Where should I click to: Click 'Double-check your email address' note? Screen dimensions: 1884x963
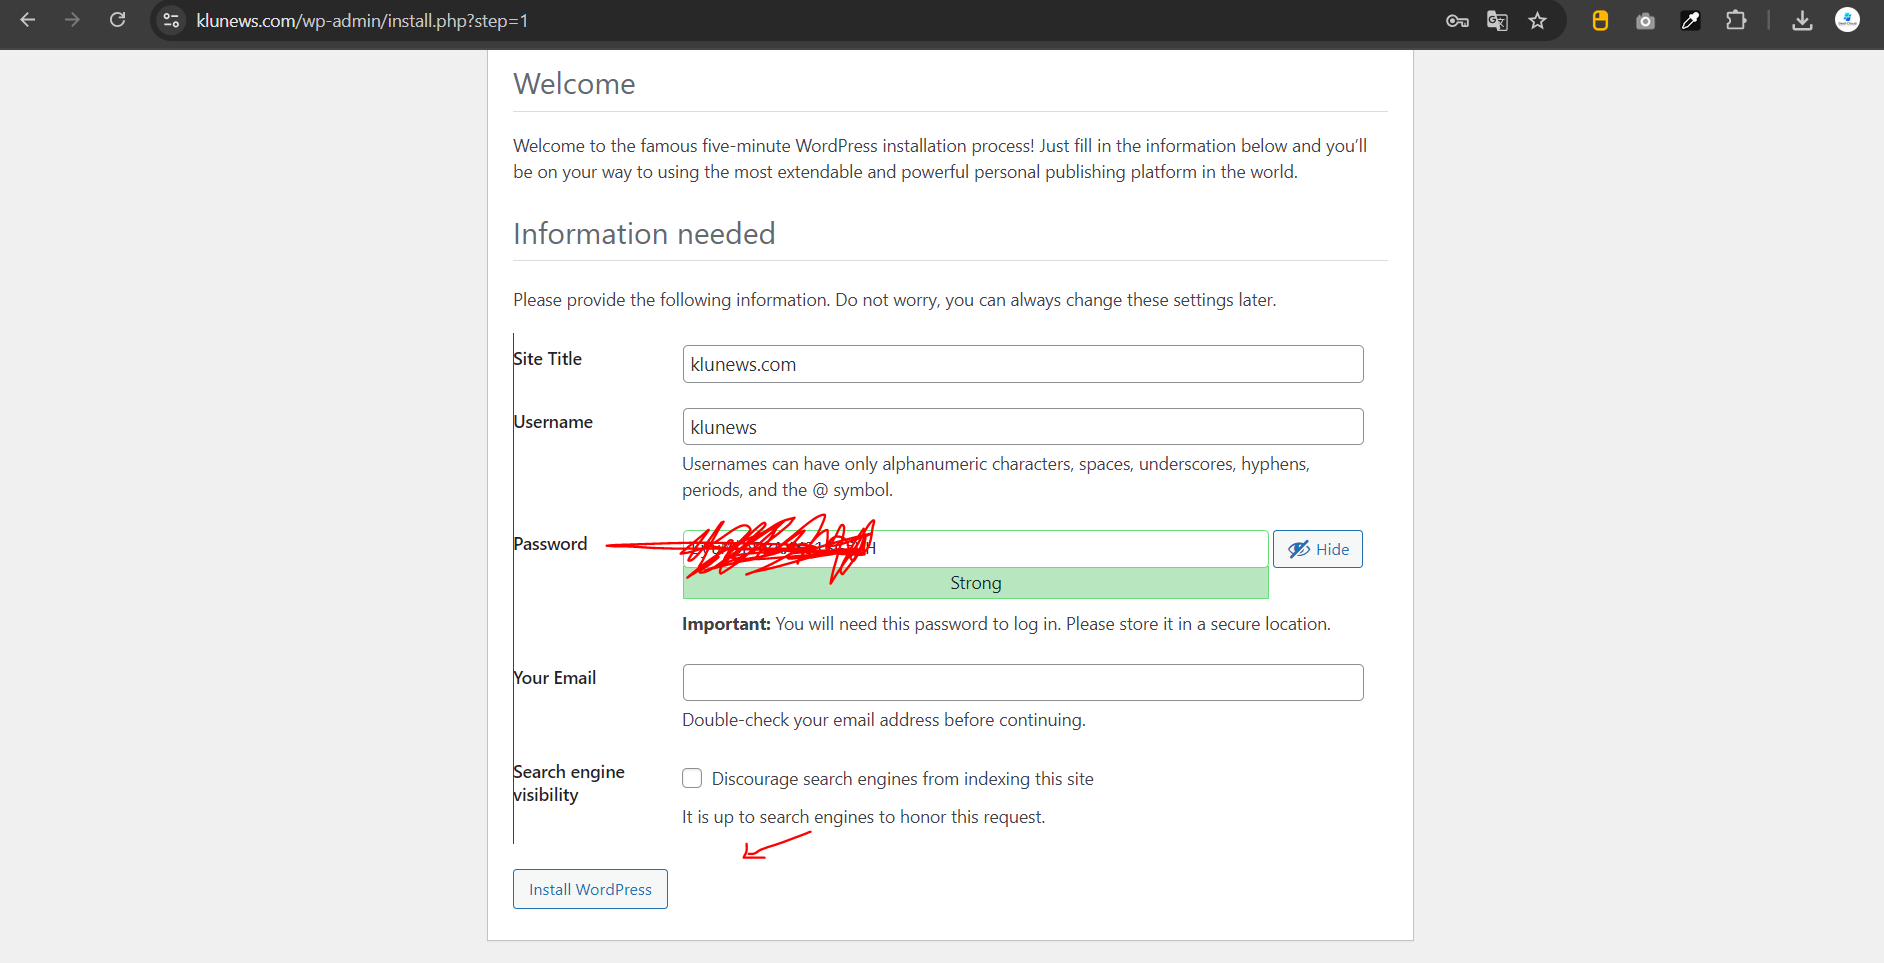(x=884, y=720)
